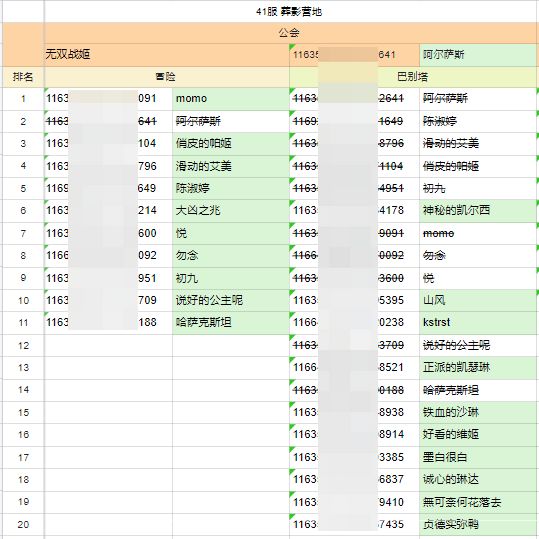Select the '巴别塔' section header cell
Image resolution: width=539 pixels, height=539 pixels.
click(x=412, y=77)
